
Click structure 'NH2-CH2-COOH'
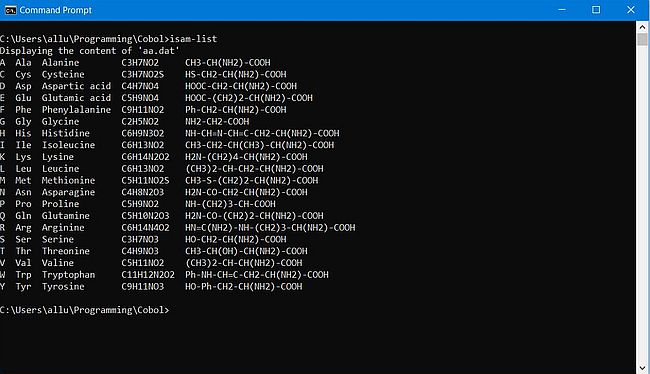(217, 121)
